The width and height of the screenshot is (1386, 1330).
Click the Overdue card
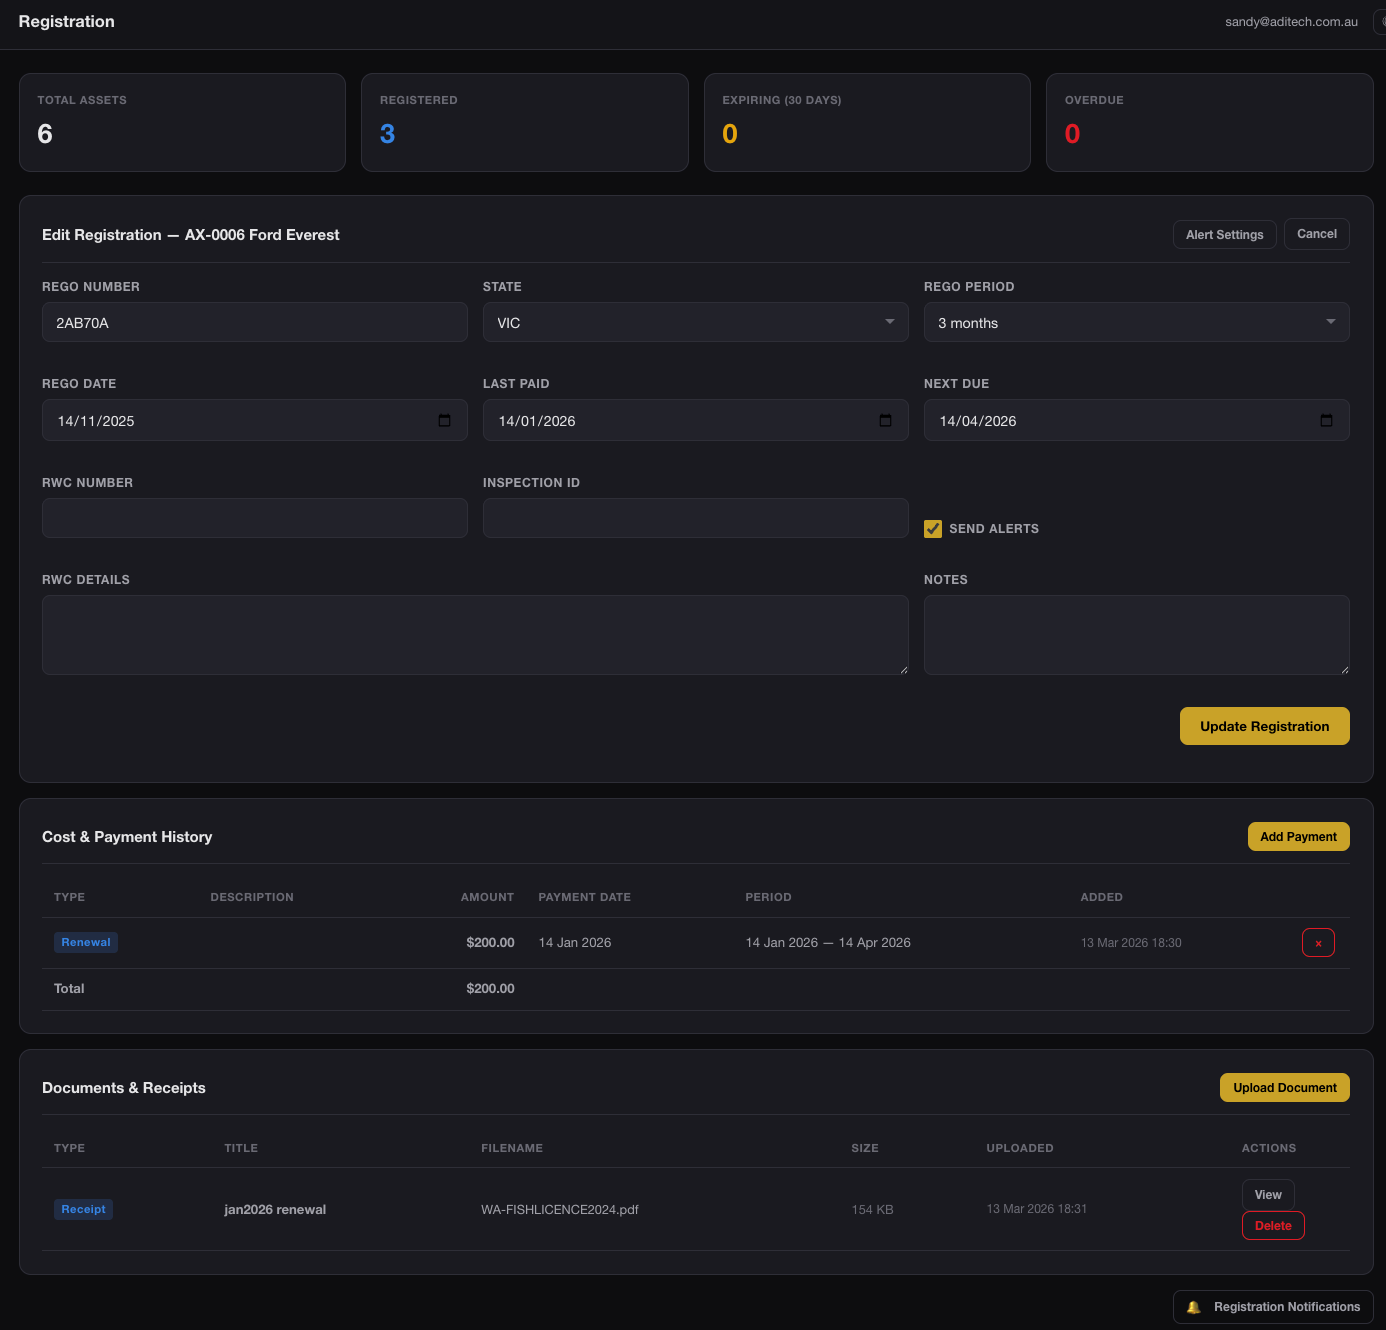pos(1210,122)
